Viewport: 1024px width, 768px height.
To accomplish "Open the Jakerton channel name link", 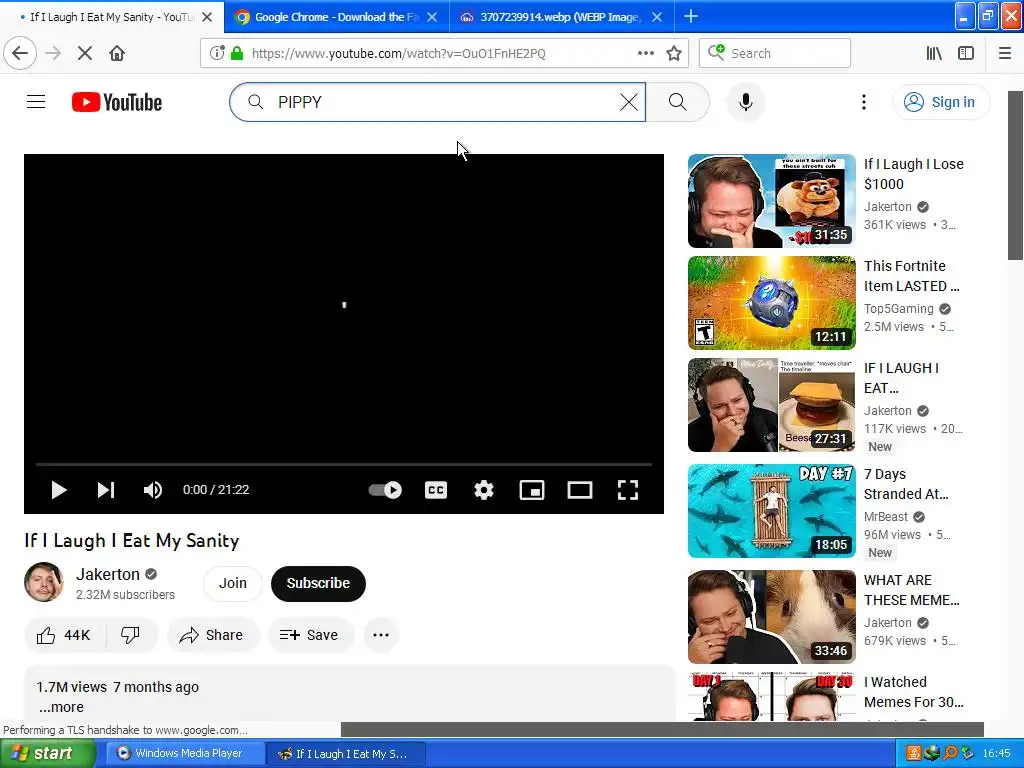I will [x=108, y=574].
